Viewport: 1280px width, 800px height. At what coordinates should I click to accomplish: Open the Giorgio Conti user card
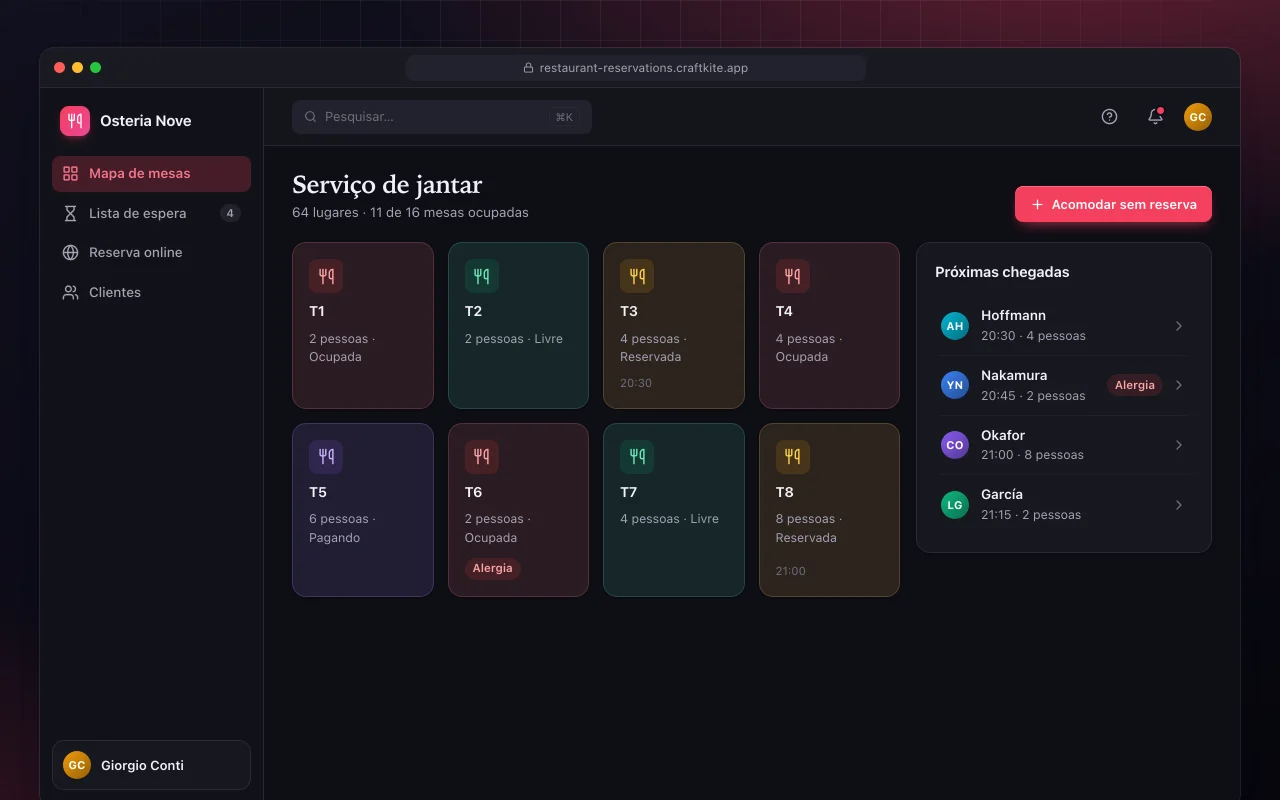pos(151,765)
